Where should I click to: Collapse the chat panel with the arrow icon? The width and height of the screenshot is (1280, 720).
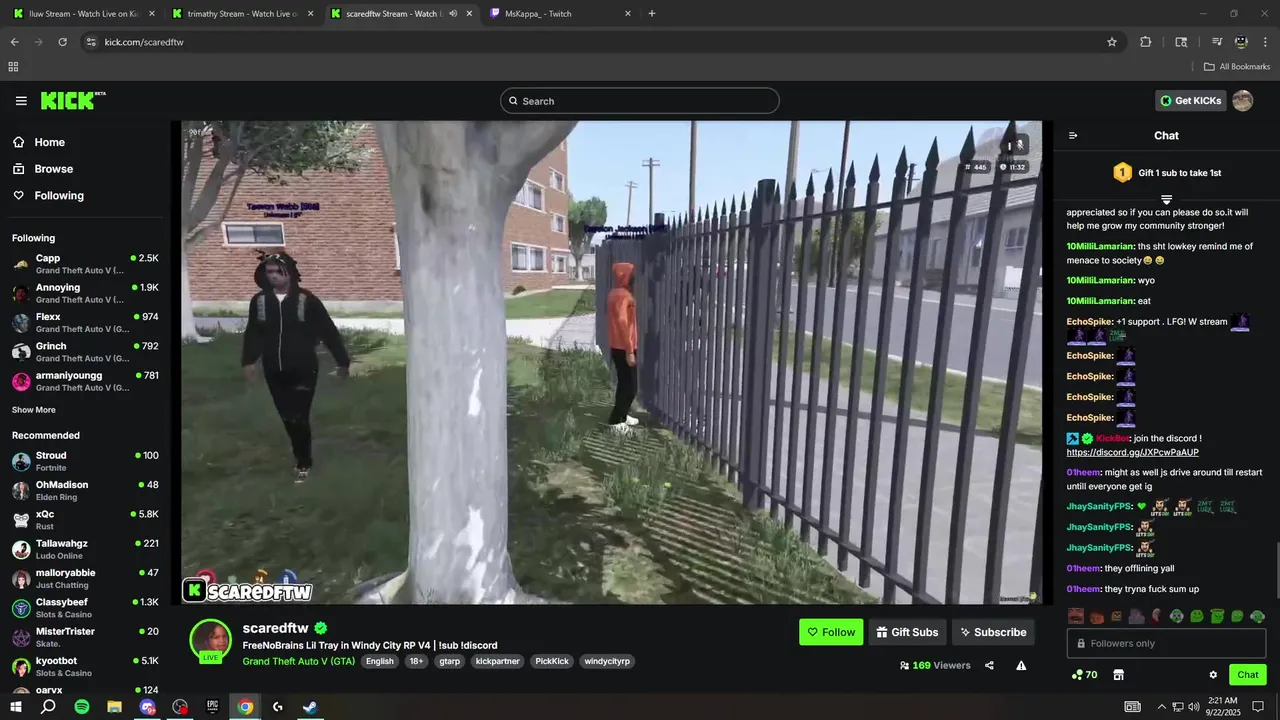point(1073,136)
